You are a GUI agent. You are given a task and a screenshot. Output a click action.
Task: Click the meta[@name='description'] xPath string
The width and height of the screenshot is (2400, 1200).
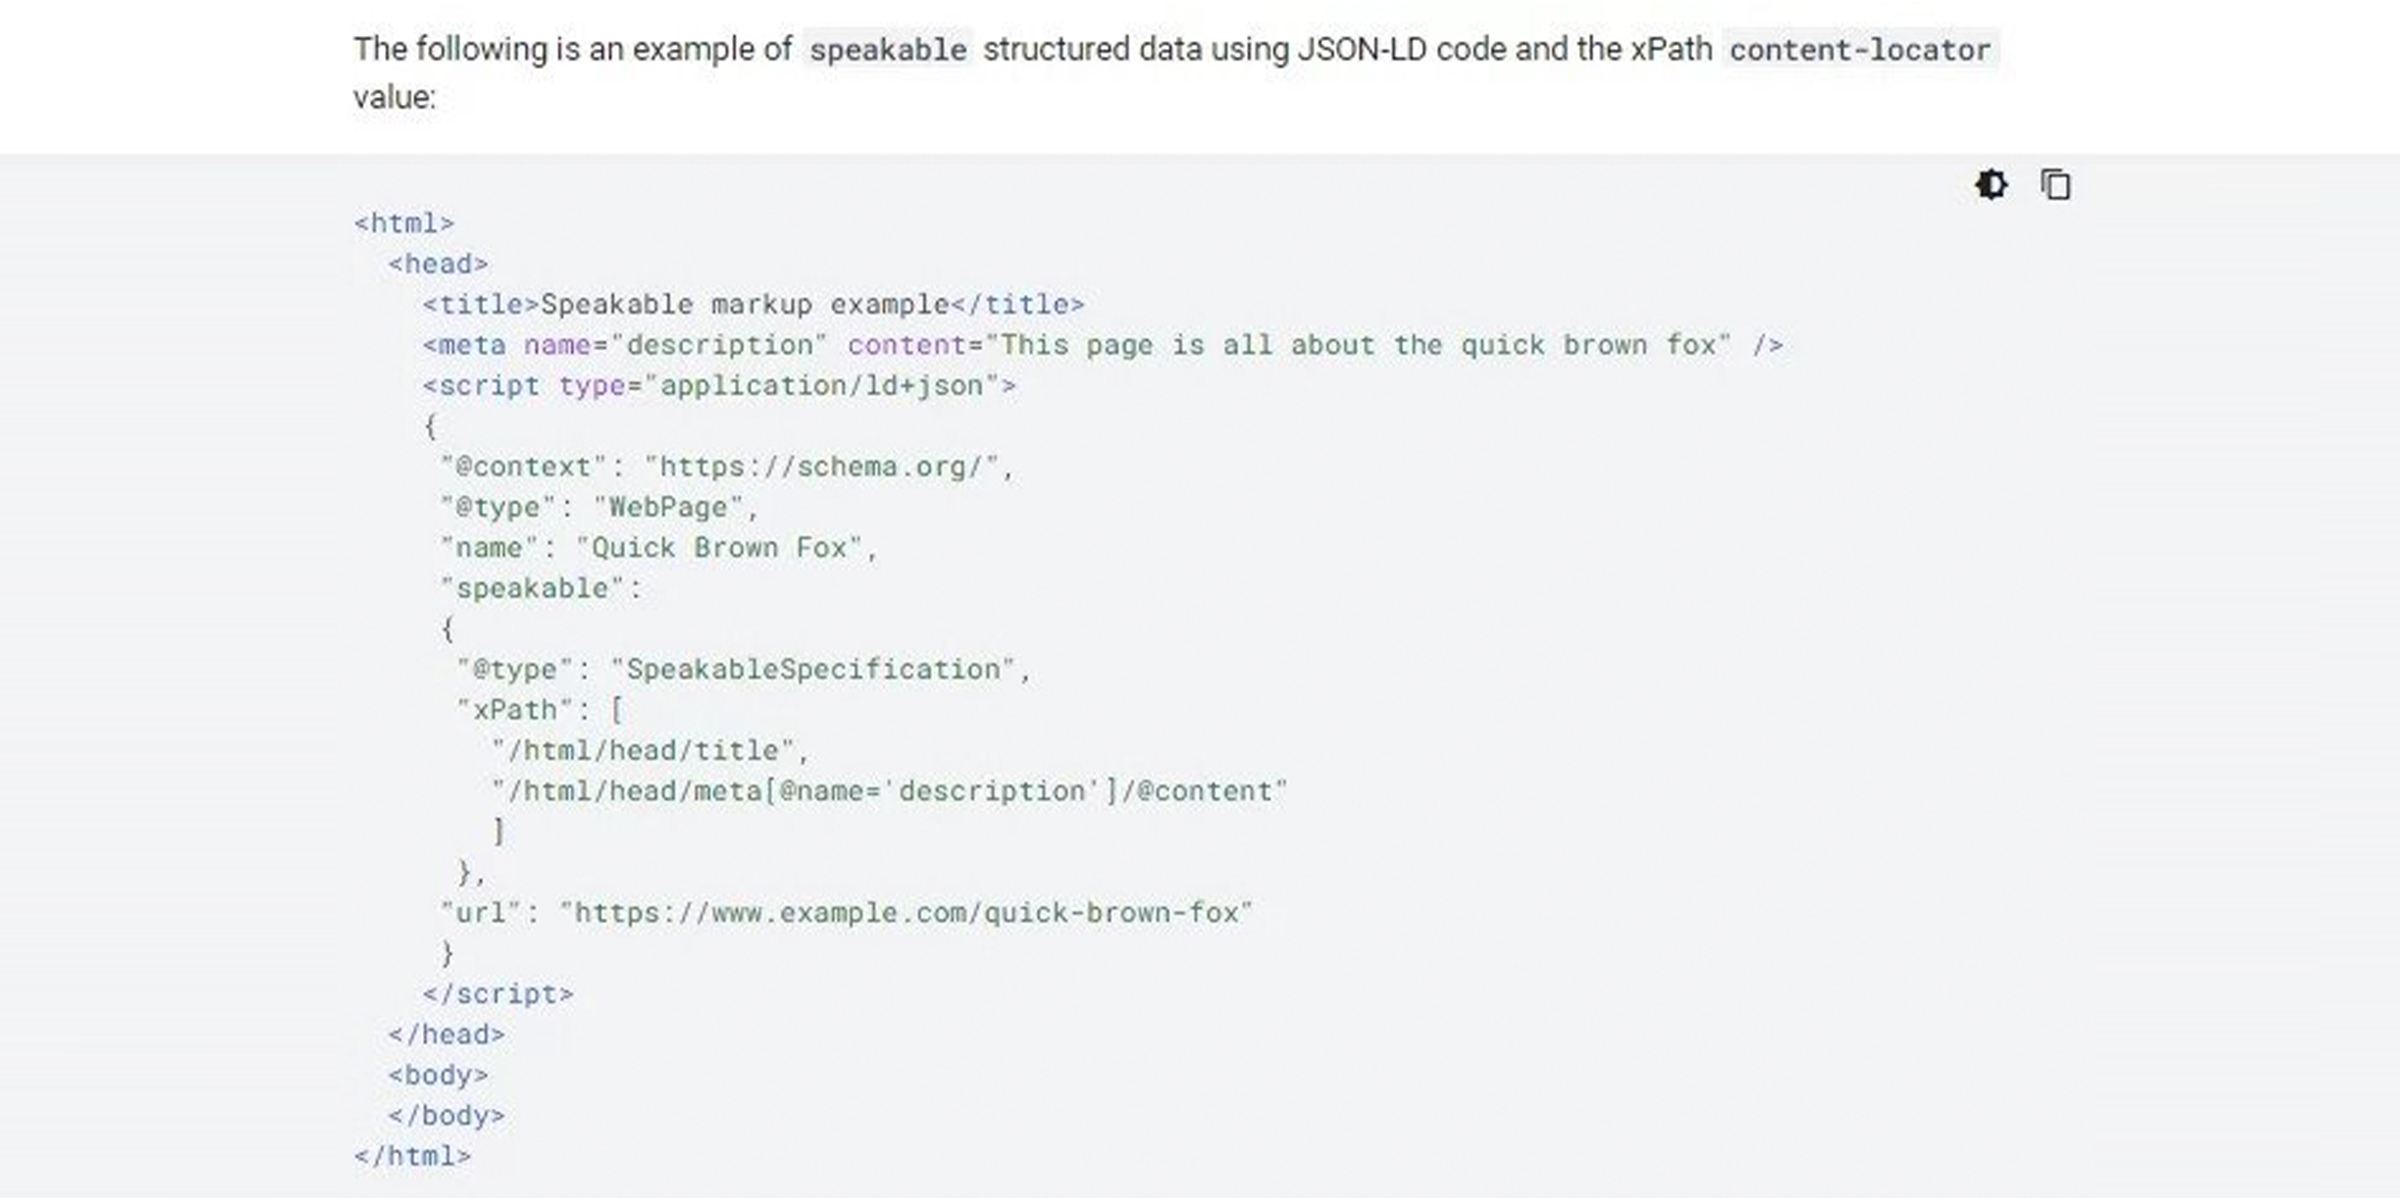889,791
